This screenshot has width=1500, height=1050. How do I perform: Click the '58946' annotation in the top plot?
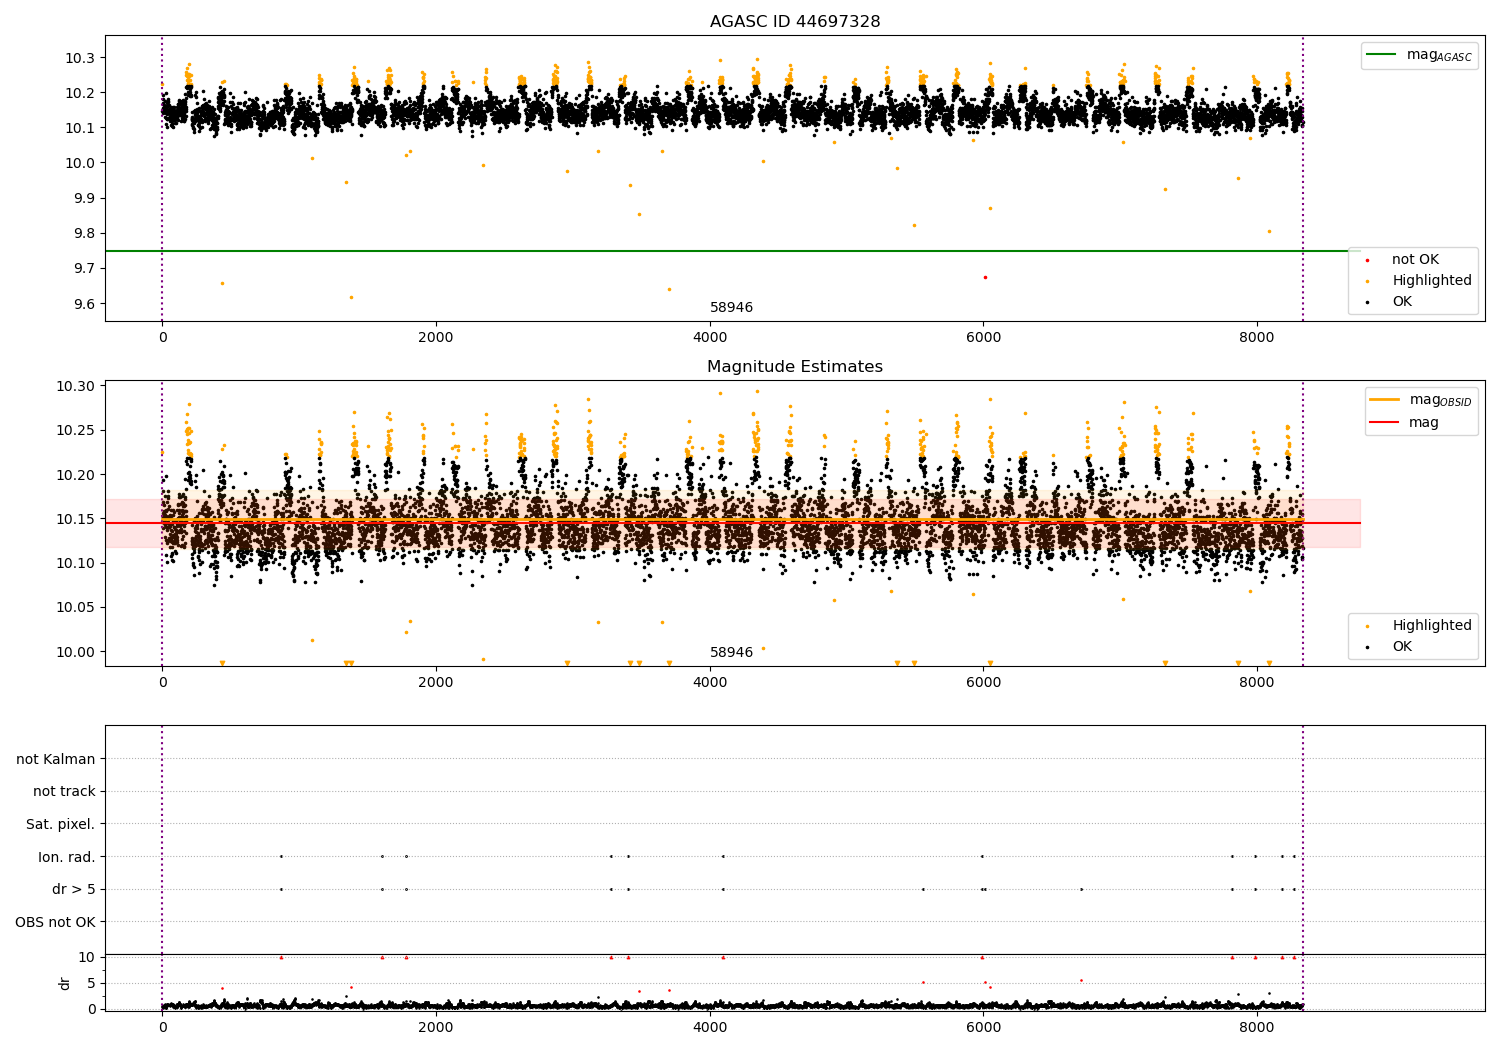coord(731,308)
